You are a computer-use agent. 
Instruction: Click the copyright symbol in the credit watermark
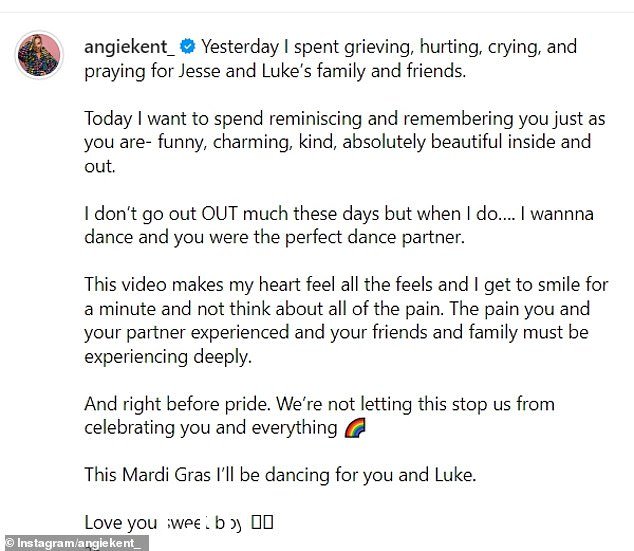pyautogui.click(x=9, y=543)
